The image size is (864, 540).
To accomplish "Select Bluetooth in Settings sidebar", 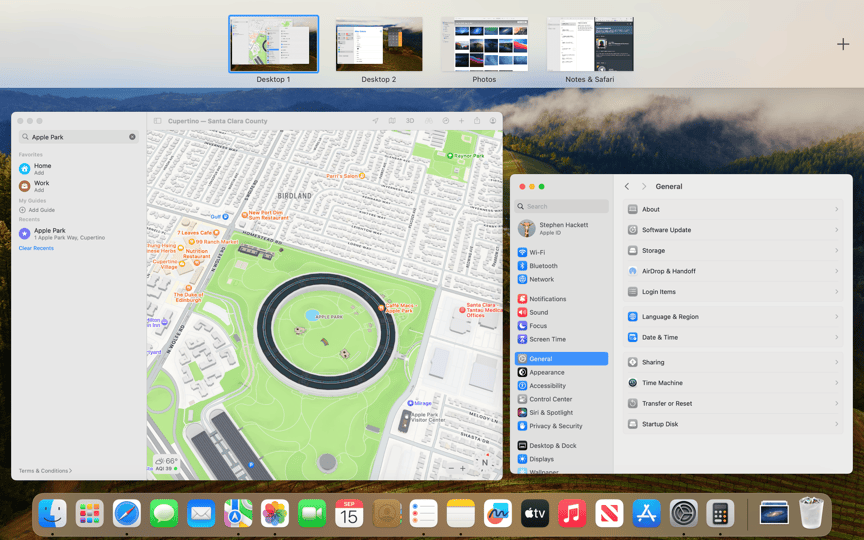I will pyautogui.click(x=561, y=266).
